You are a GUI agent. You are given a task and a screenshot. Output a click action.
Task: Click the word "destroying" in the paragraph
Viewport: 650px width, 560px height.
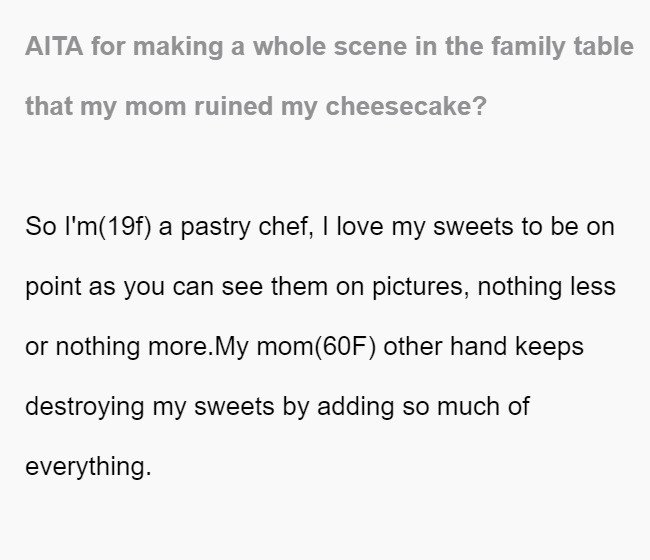[85, 407]
